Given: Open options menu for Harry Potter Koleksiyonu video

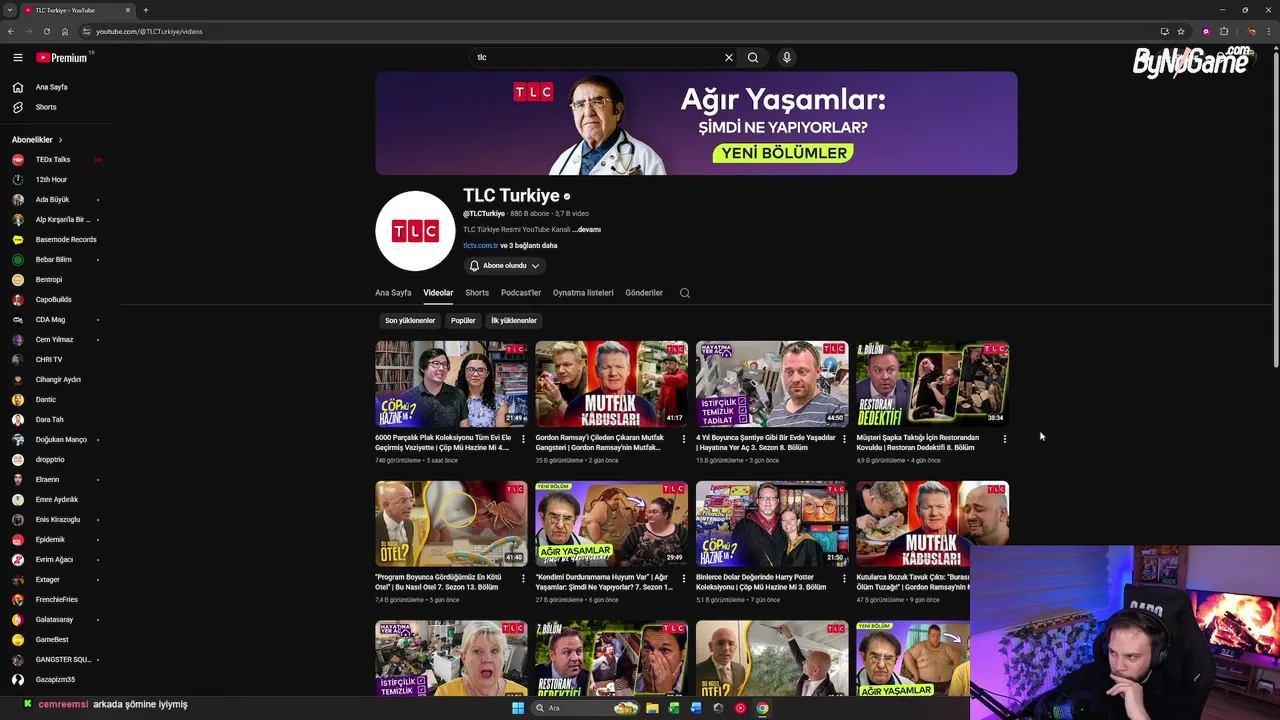Looking at the screenshot, I should (x=844, y=579).
